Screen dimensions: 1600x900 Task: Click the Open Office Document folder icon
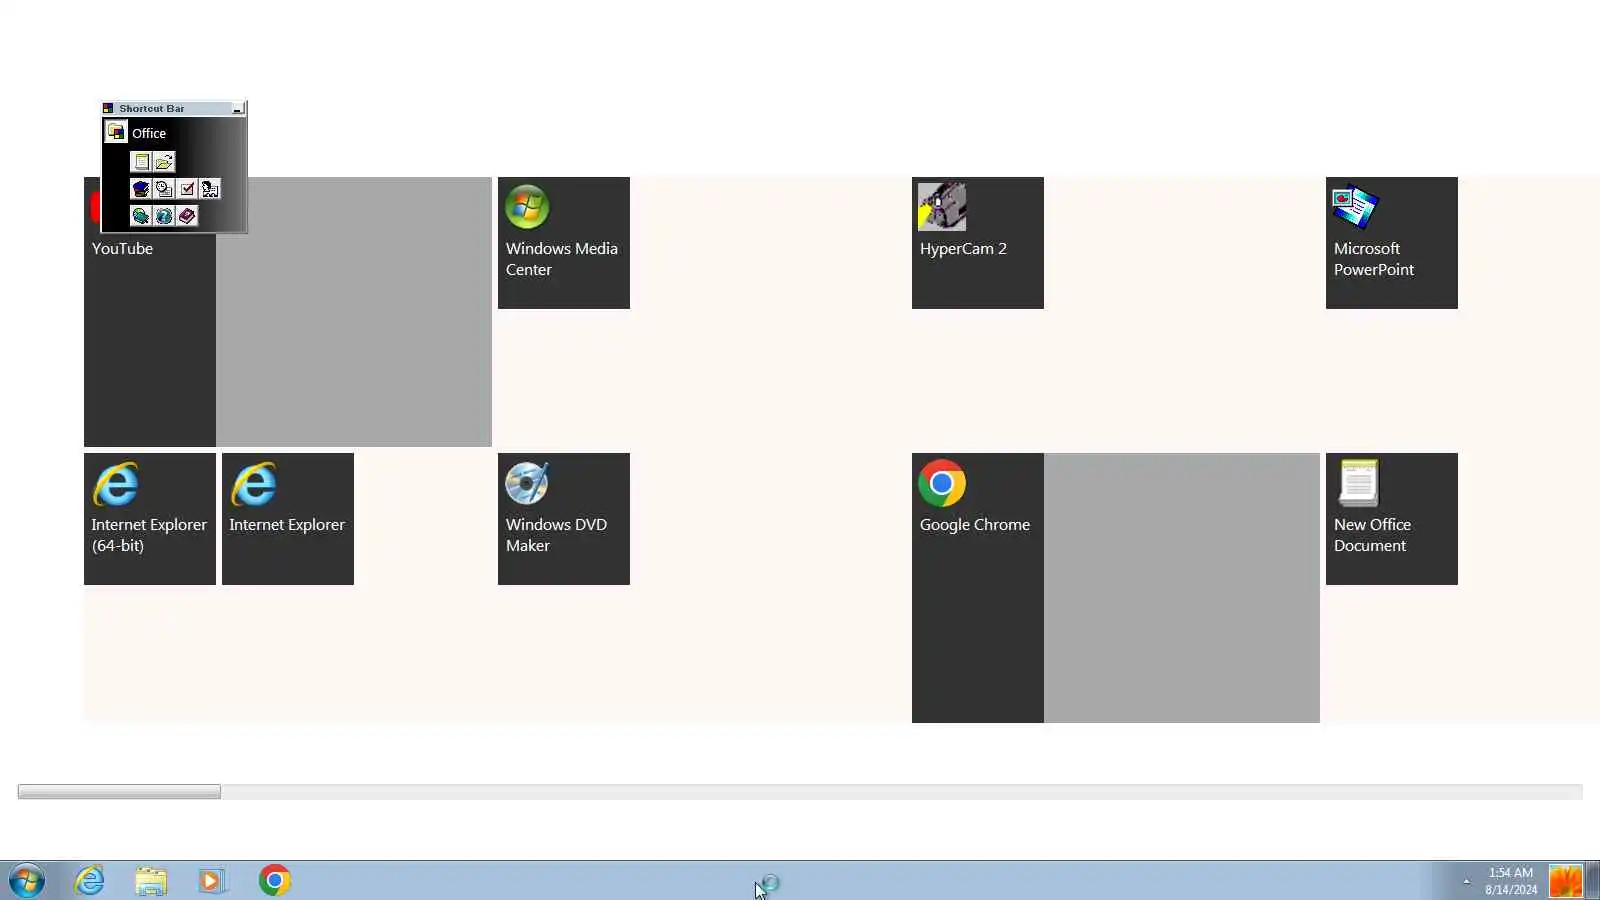(x=164, y=162)
